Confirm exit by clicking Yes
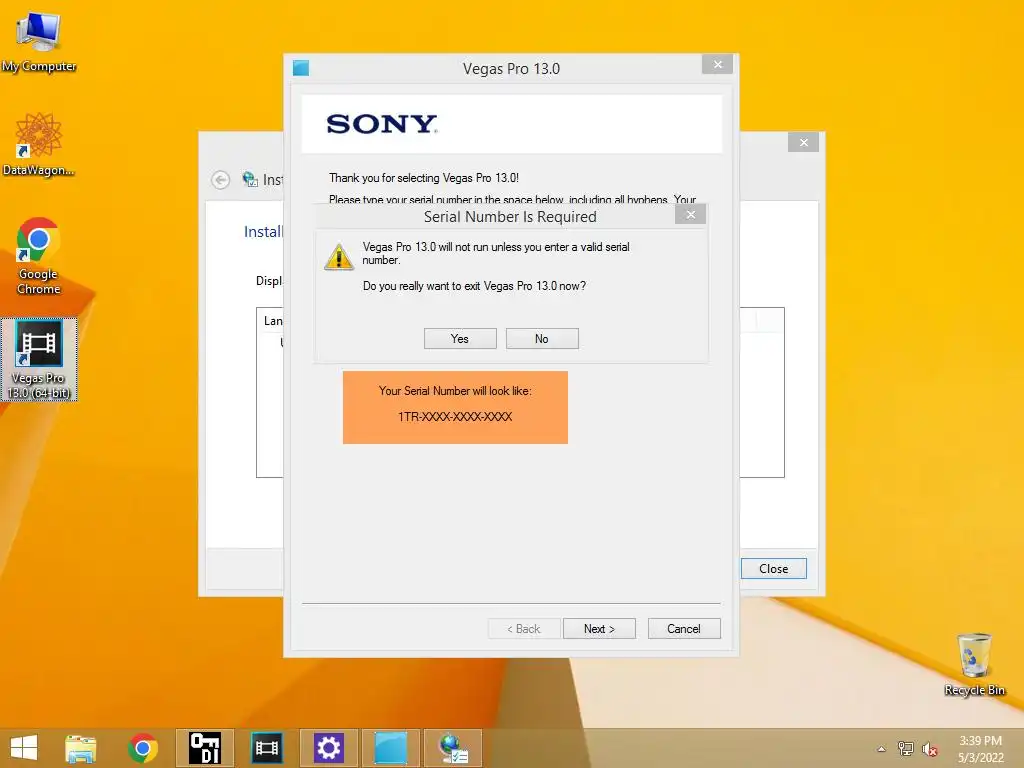 pyautogui.click(x=460, y=338)
